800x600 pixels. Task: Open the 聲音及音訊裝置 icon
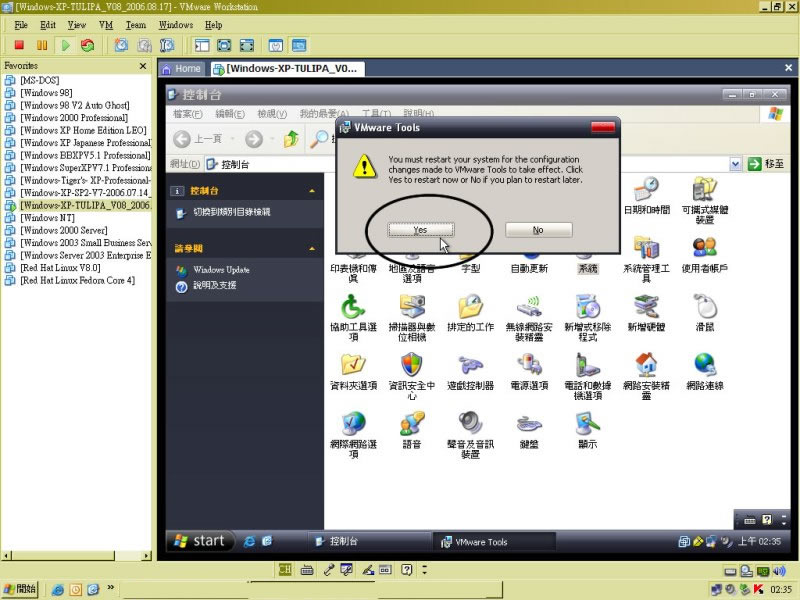[470, 435]
